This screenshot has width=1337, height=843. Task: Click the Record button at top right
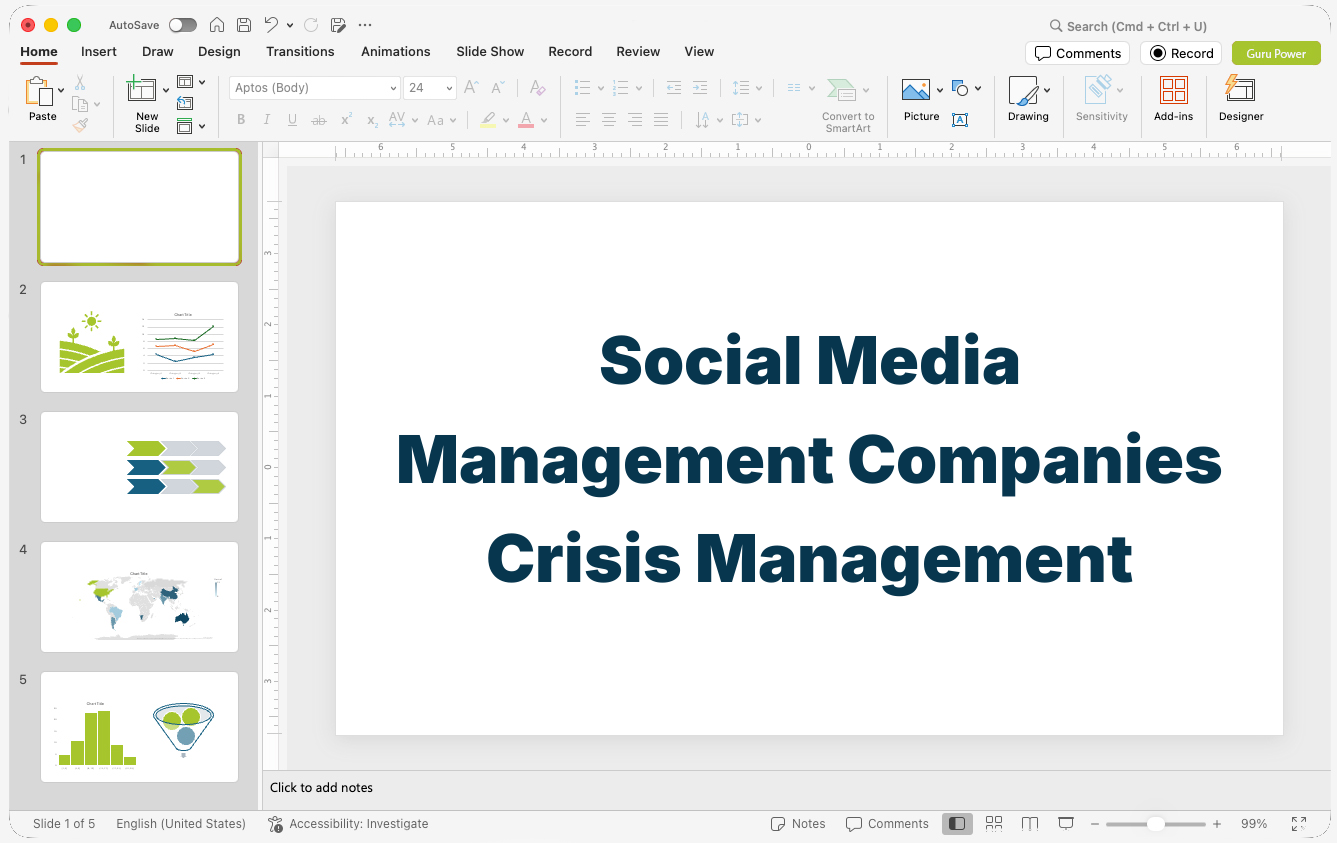[1181, 53]
